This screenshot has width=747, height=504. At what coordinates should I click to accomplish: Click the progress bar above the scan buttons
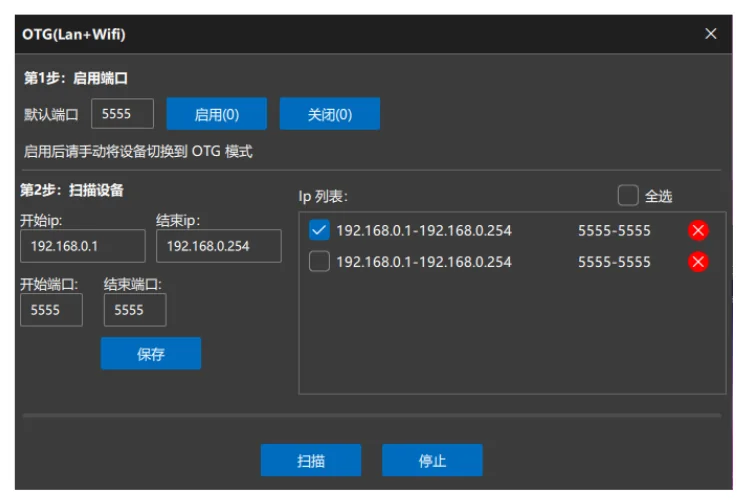click(372, 415)
